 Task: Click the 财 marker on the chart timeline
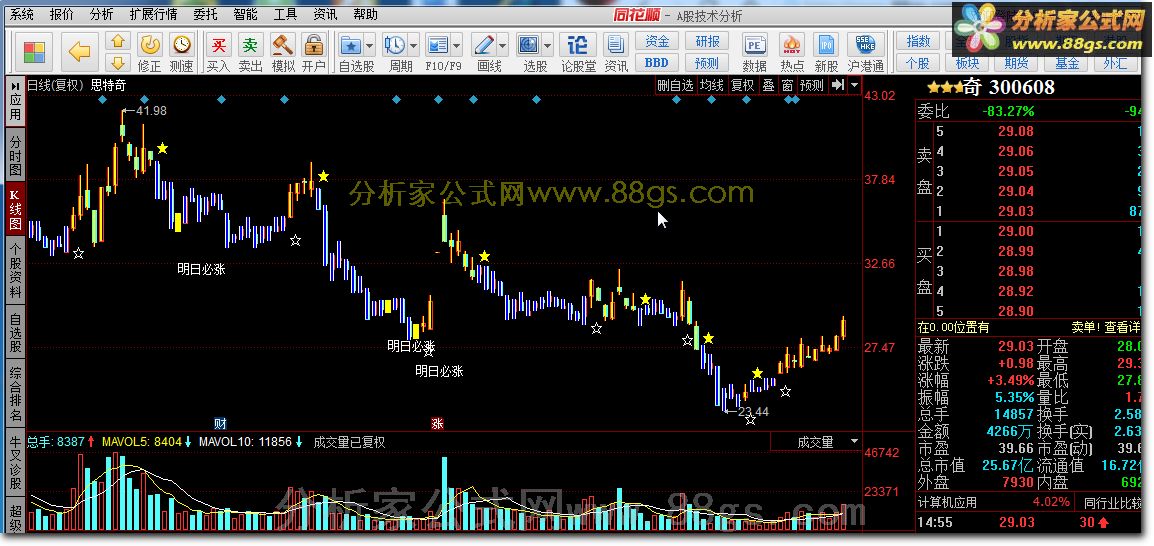(220, 424)
